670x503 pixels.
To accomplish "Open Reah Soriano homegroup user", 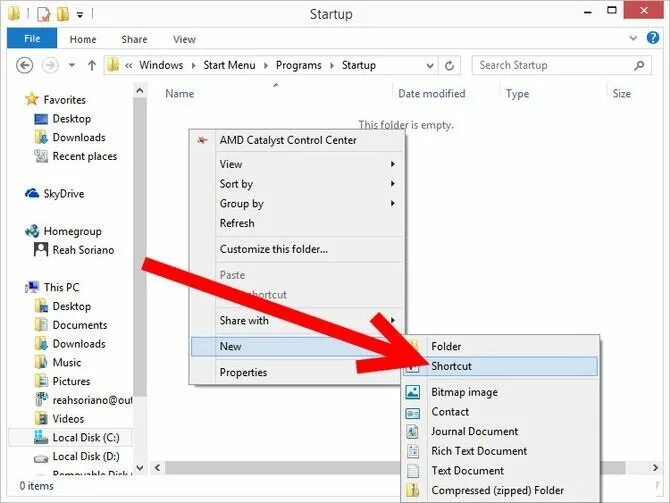I will (x=74, y=250).
